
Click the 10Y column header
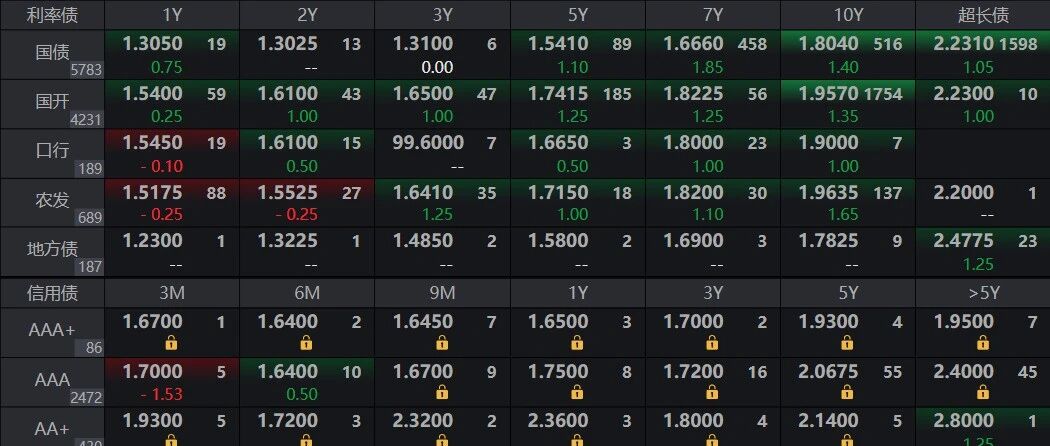(x=848, y=15)
